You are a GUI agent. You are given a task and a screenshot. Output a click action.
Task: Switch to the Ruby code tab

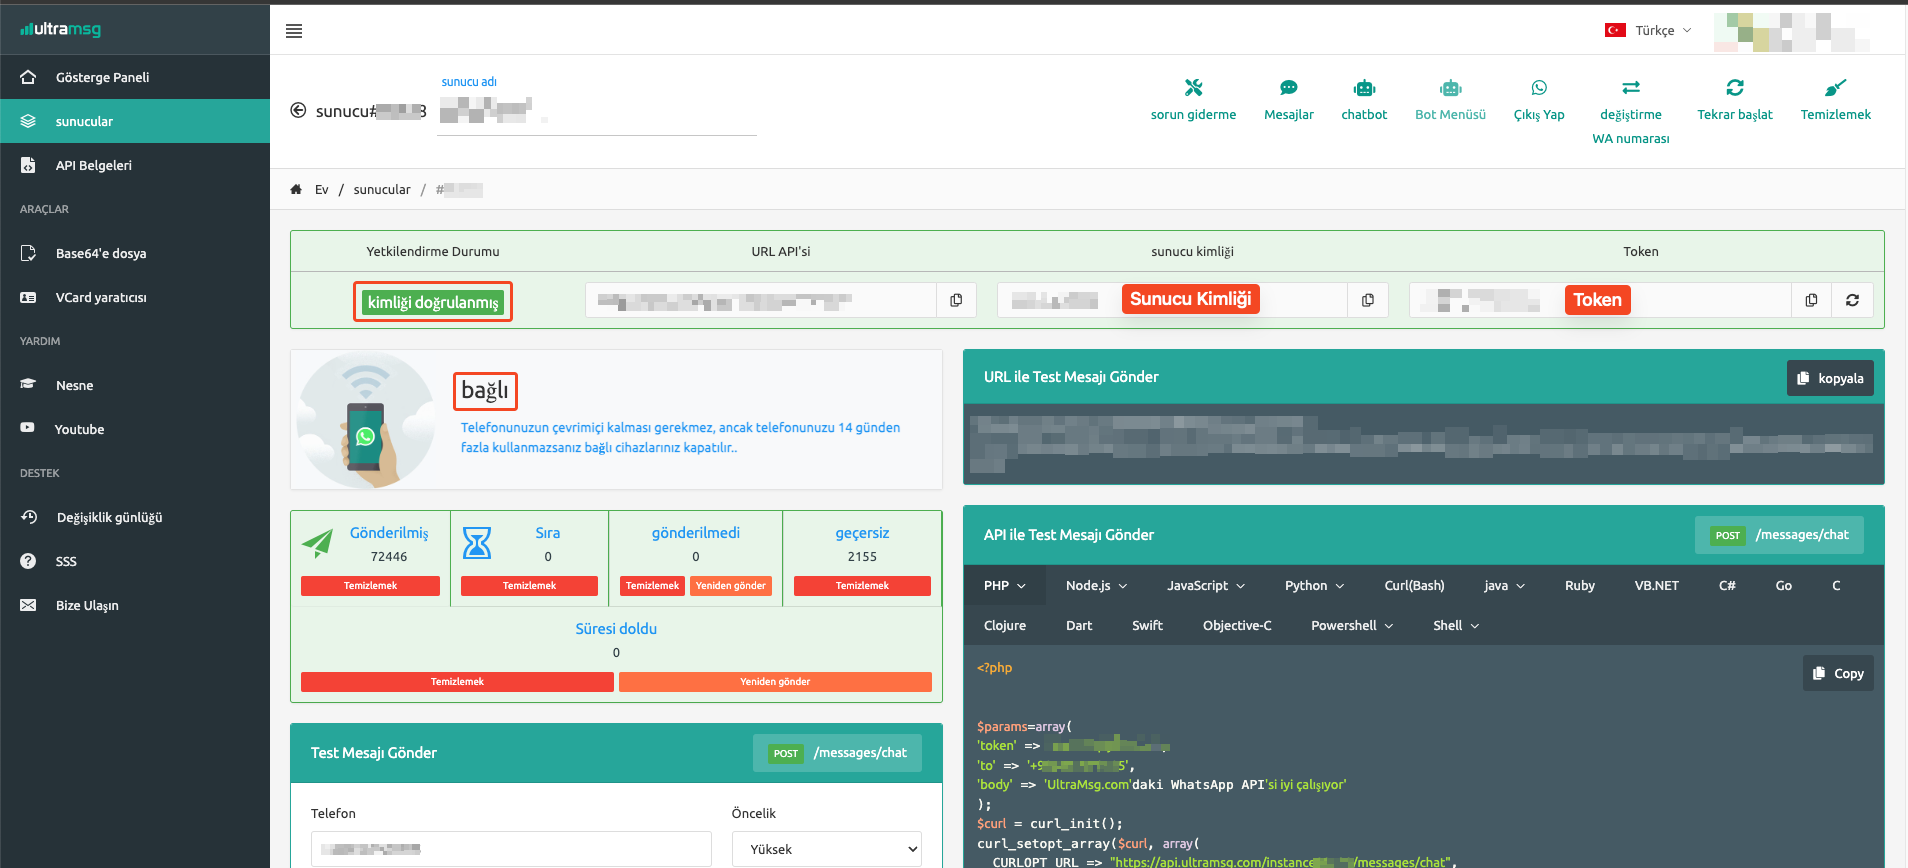[x=1579, y=586]
